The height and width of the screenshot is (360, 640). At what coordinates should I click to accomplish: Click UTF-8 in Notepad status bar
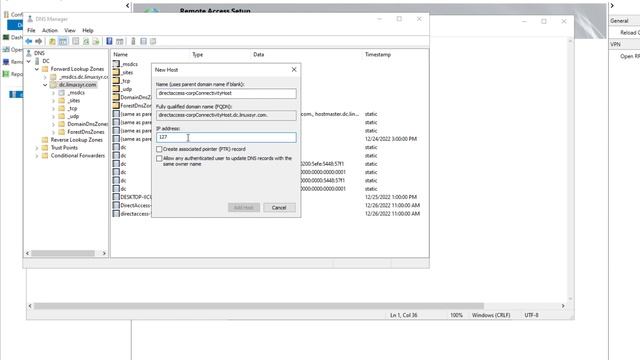pyautogui.click(x=531, y=315)
